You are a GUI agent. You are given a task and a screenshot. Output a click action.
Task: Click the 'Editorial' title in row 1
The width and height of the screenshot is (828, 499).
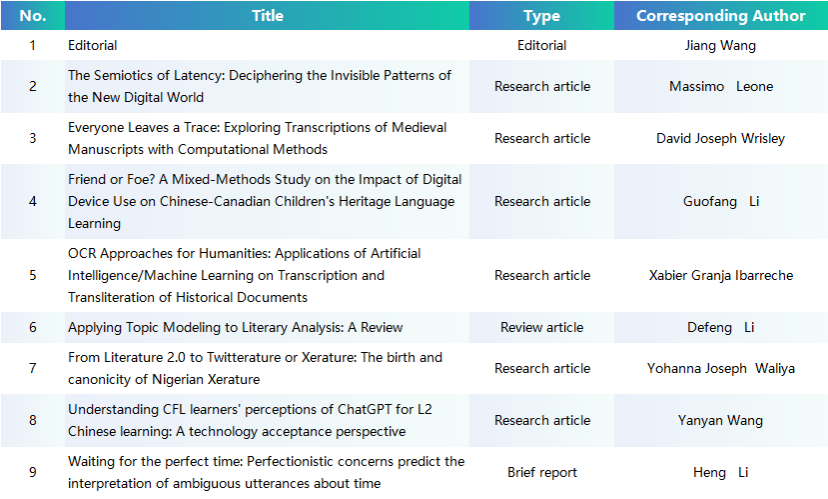pos(92,45)
